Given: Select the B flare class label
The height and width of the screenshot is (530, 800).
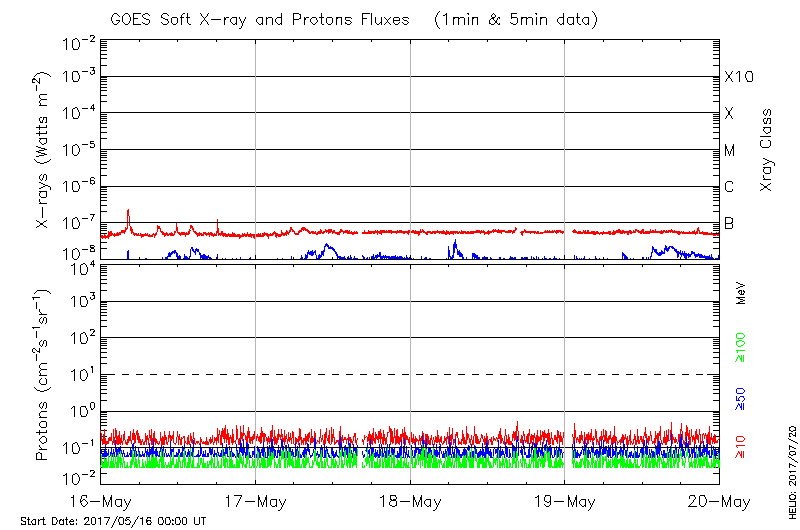Looking at the screenshot, I should (729, 222).
